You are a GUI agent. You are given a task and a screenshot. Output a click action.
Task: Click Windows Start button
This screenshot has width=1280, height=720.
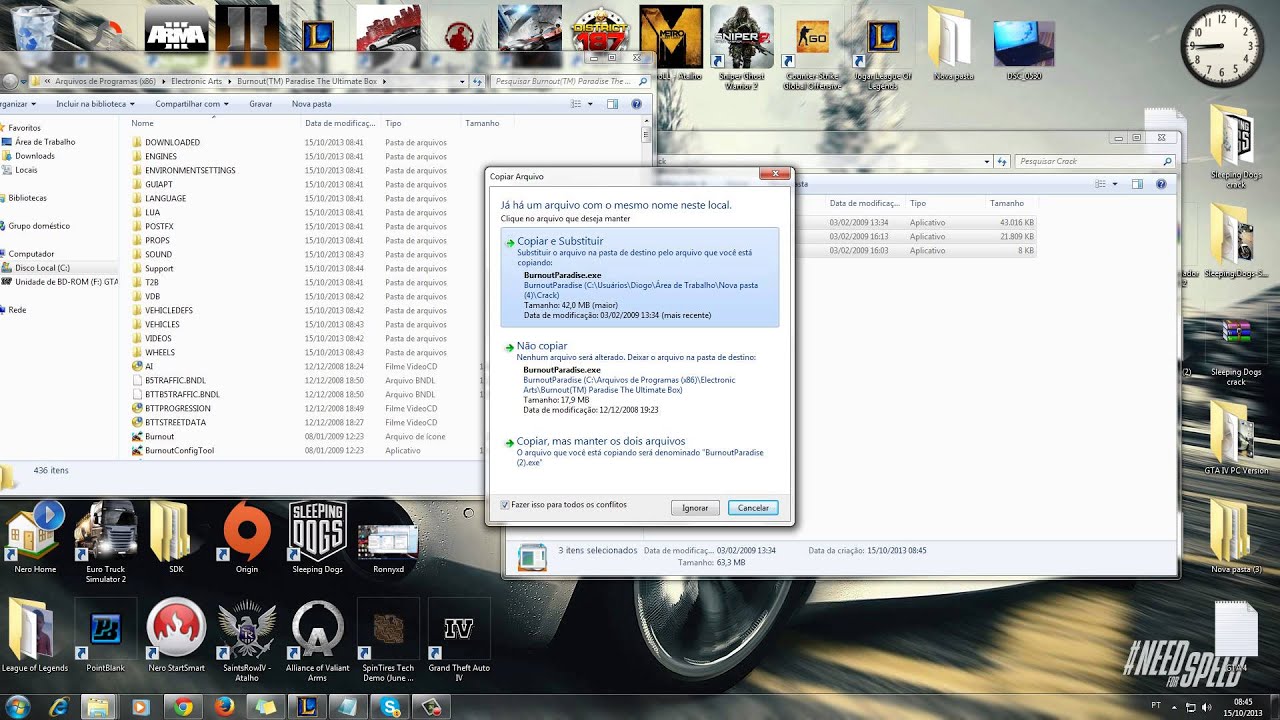coord(20,706)
